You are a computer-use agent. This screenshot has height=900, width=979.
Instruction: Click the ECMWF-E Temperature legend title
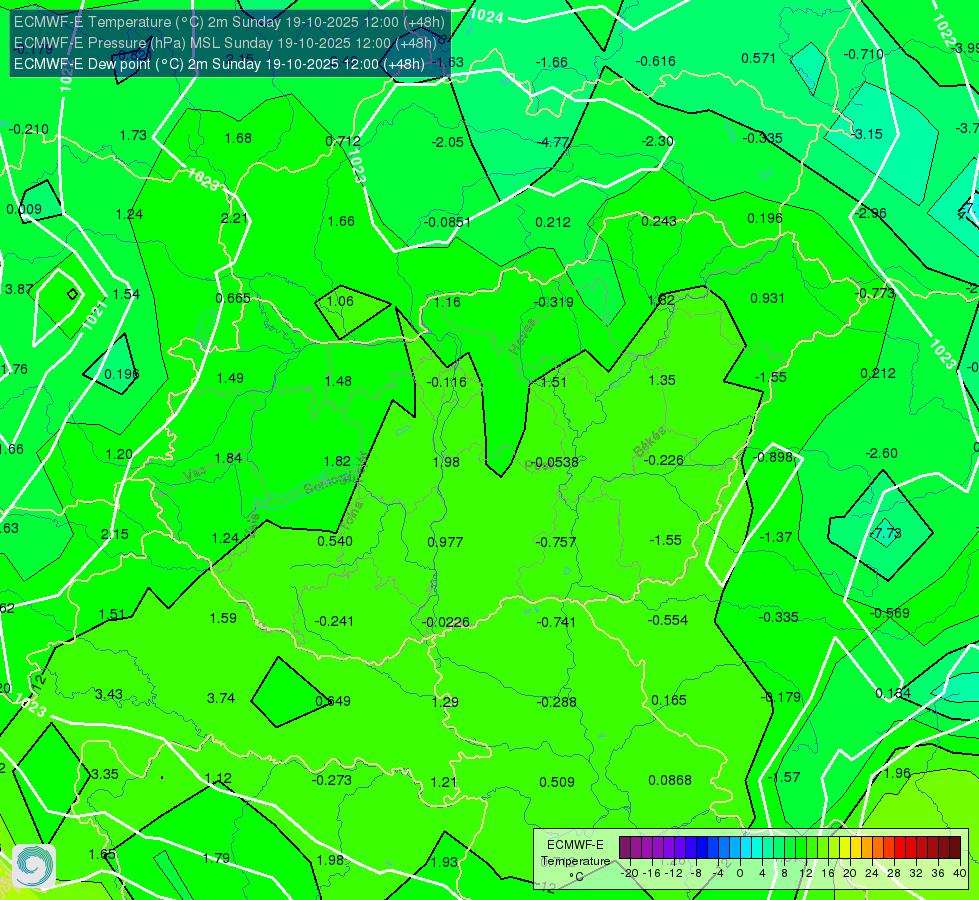(x=575, y=861)
